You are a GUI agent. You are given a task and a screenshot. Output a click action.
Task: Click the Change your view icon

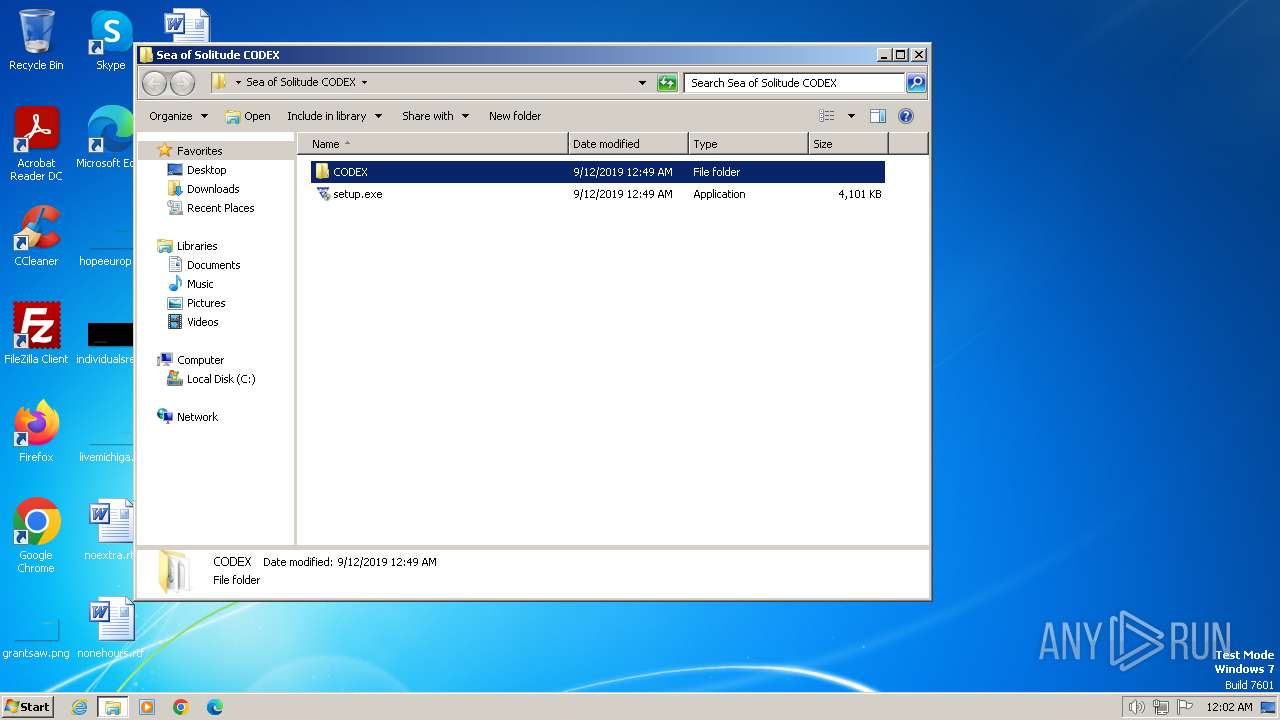tap(826, 116)
